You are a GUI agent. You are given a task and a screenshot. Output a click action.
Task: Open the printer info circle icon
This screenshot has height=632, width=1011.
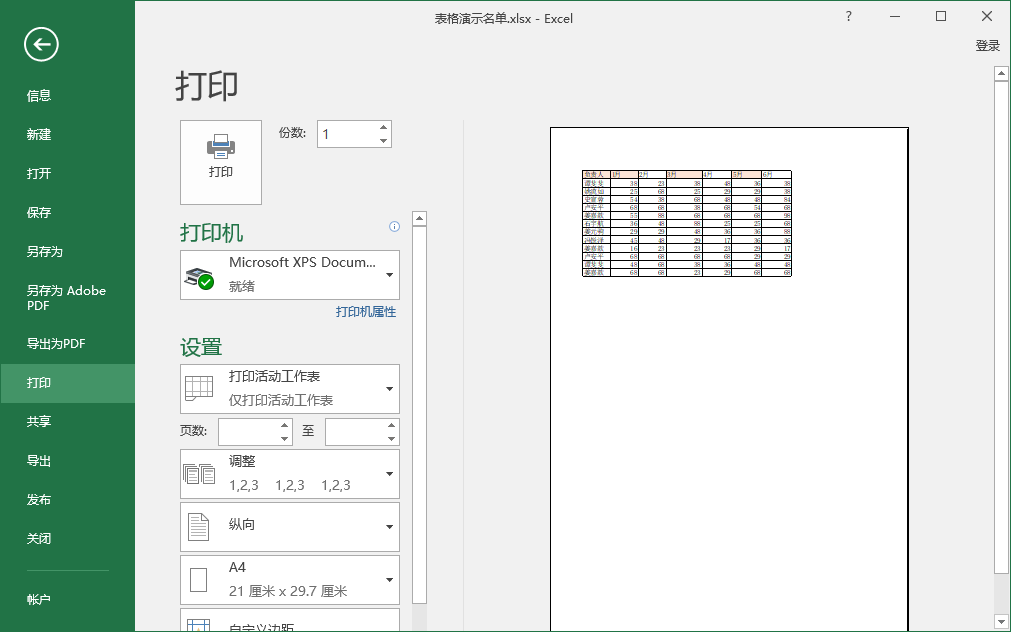point(395,226)
